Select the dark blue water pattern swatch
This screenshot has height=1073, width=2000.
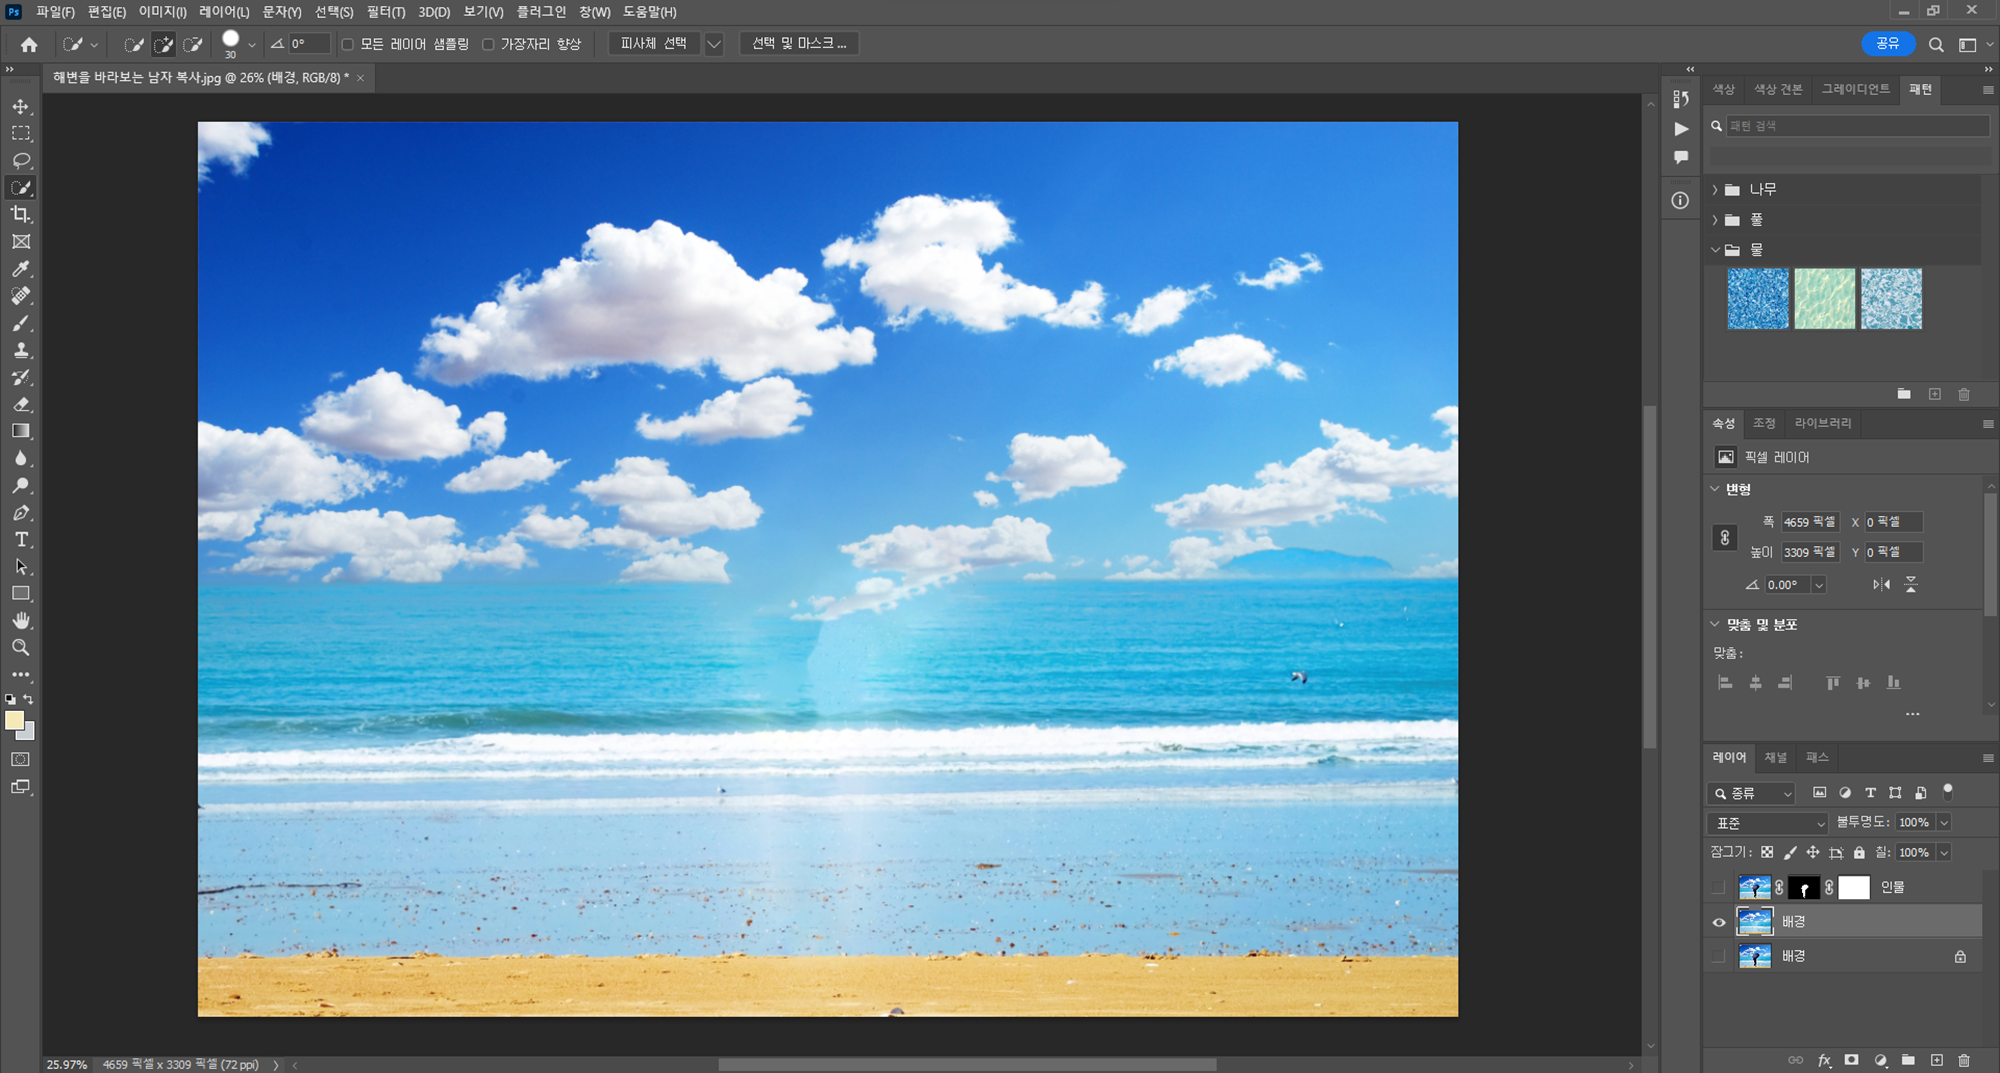pyautogui.click(x=1758, y=298)
